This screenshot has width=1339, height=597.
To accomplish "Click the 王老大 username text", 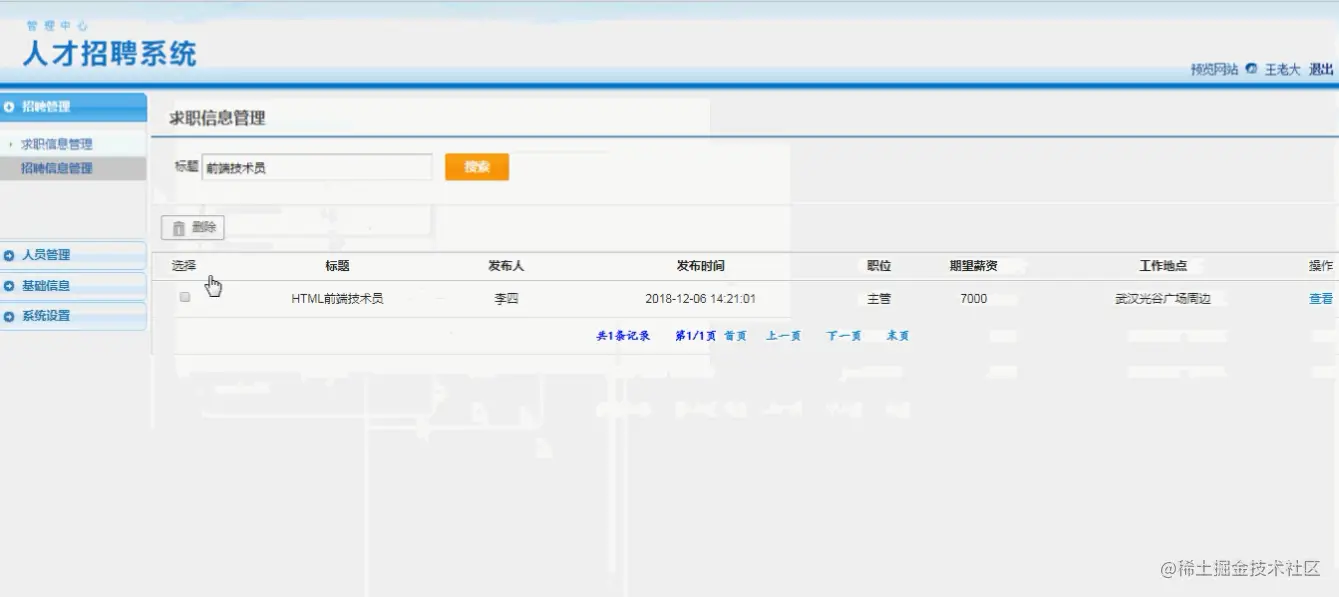I will (1282, 69).
